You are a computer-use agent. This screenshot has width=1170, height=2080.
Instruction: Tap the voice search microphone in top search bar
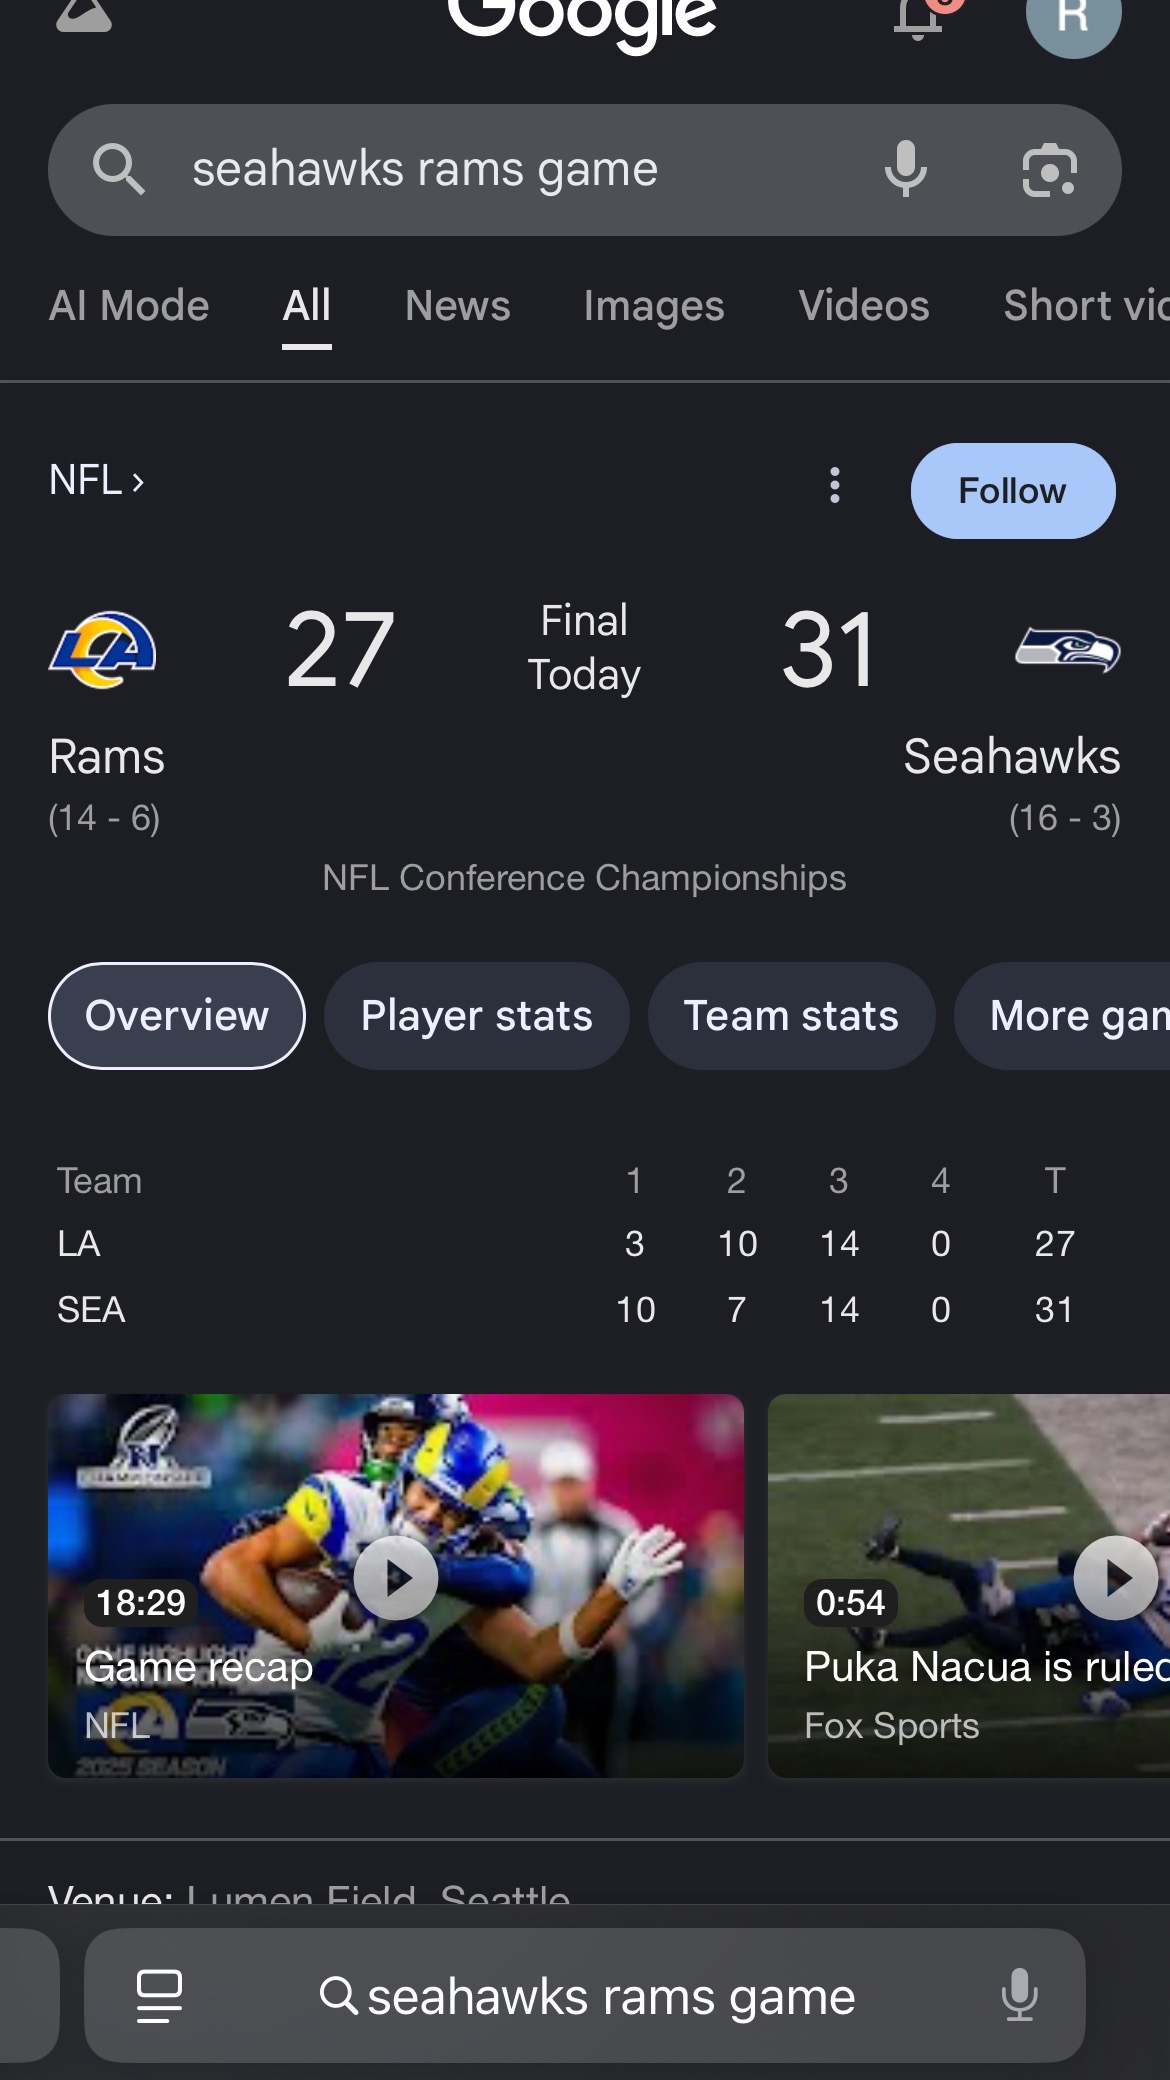point(906,169)
